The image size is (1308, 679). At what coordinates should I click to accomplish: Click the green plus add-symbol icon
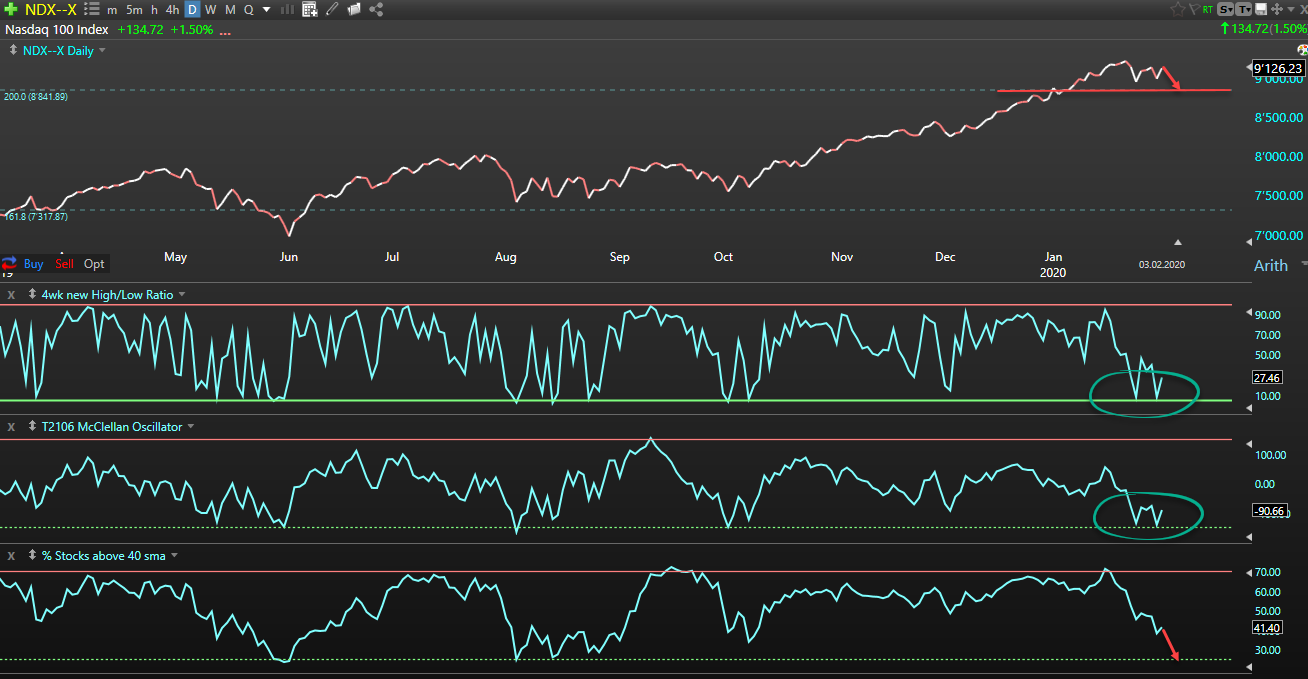click(x=10, y=9)
